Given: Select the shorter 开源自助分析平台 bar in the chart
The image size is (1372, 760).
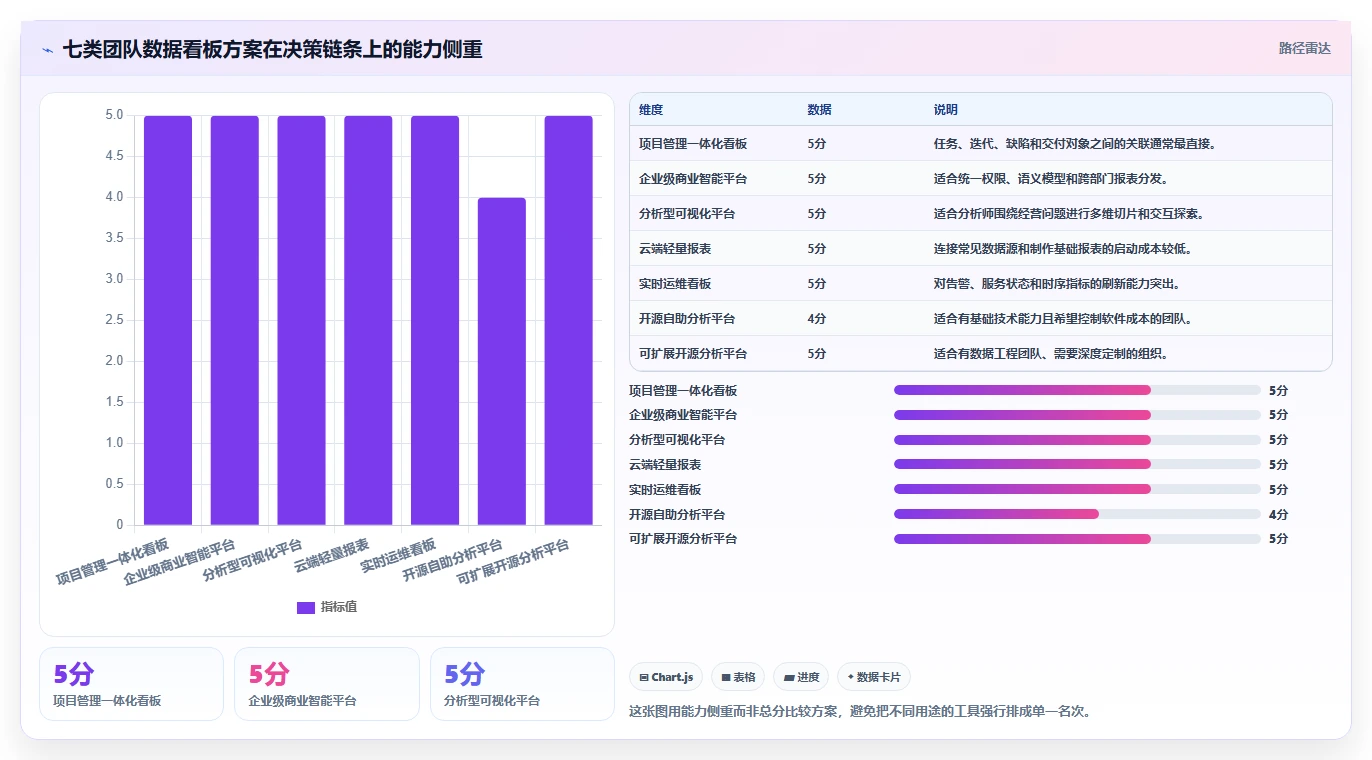Looking at the screenshot, I should (502, 361).
